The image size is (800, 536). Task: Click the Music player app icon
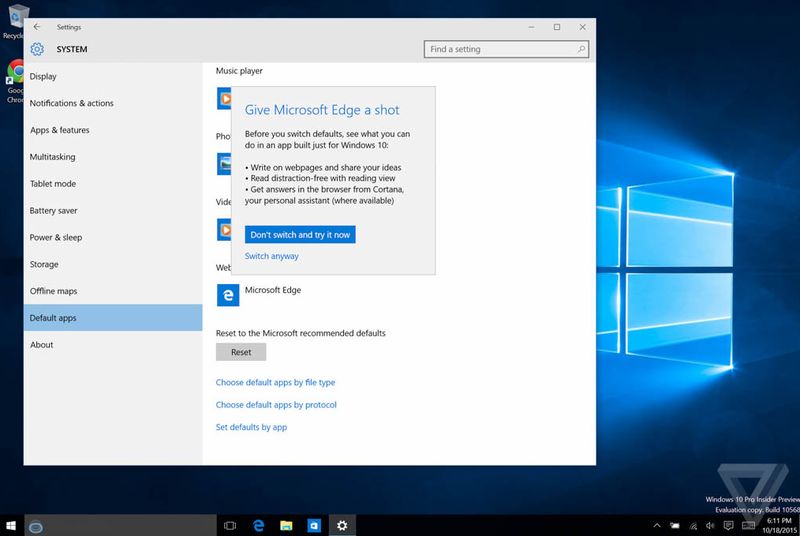tap(224, 98)
